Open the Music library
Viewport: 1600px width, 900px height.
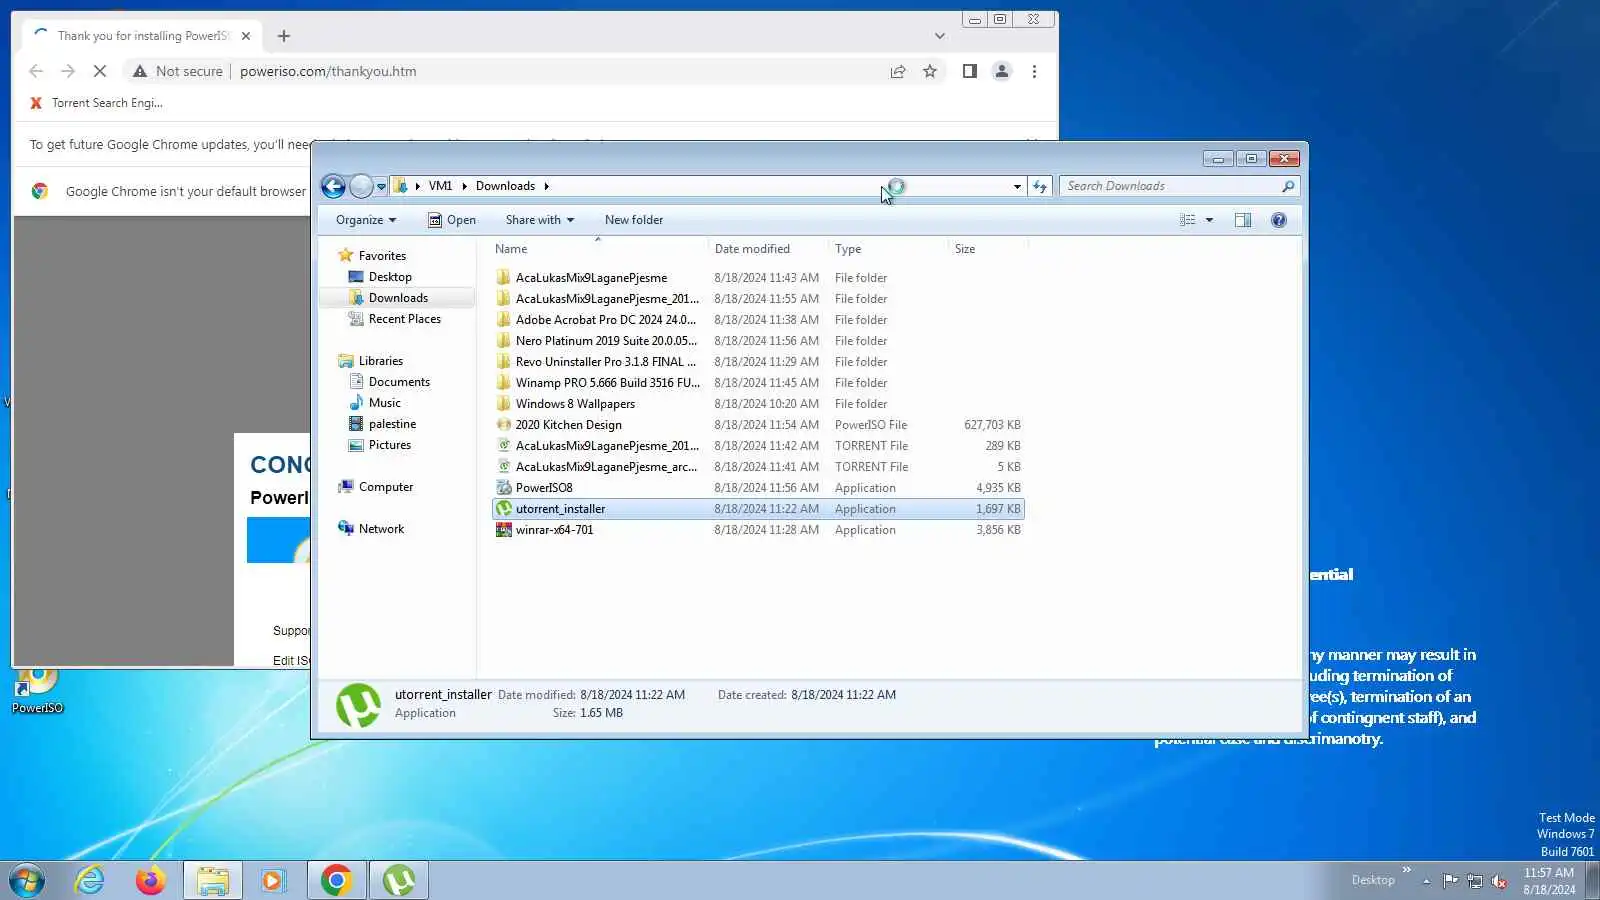pos(385,403)
